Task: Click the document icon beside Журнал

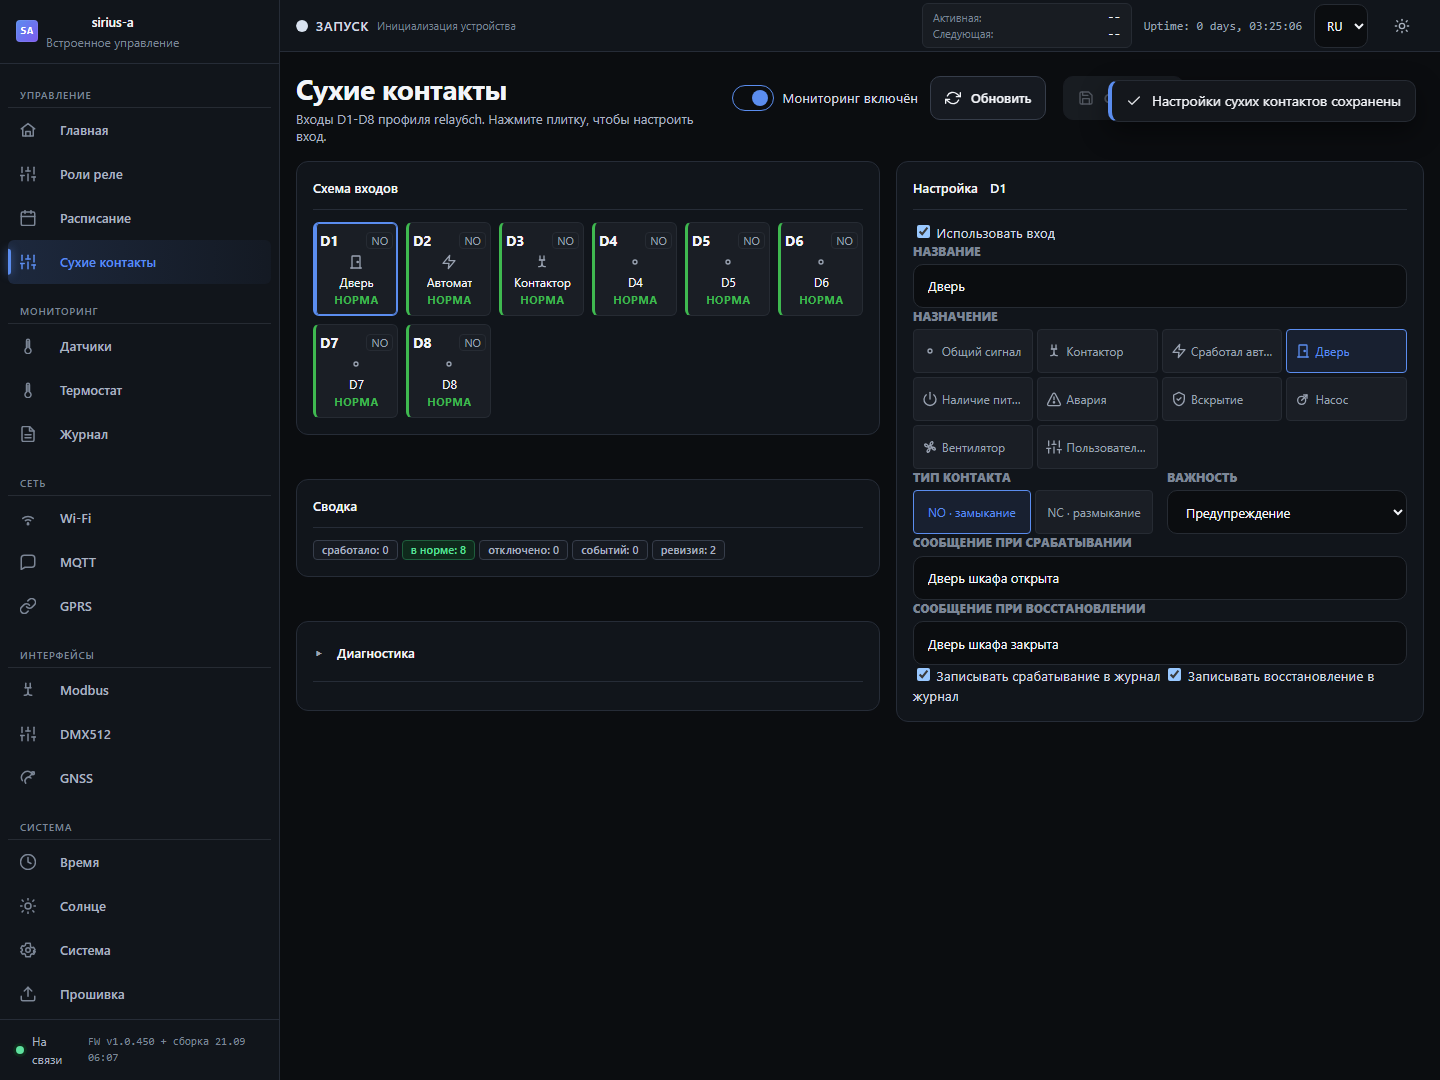Action: 28,434
